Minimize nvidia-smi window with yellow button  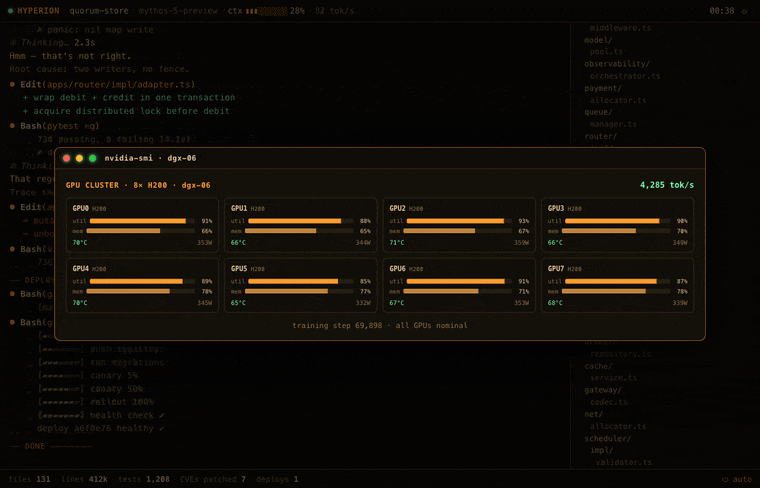point(79,158)
